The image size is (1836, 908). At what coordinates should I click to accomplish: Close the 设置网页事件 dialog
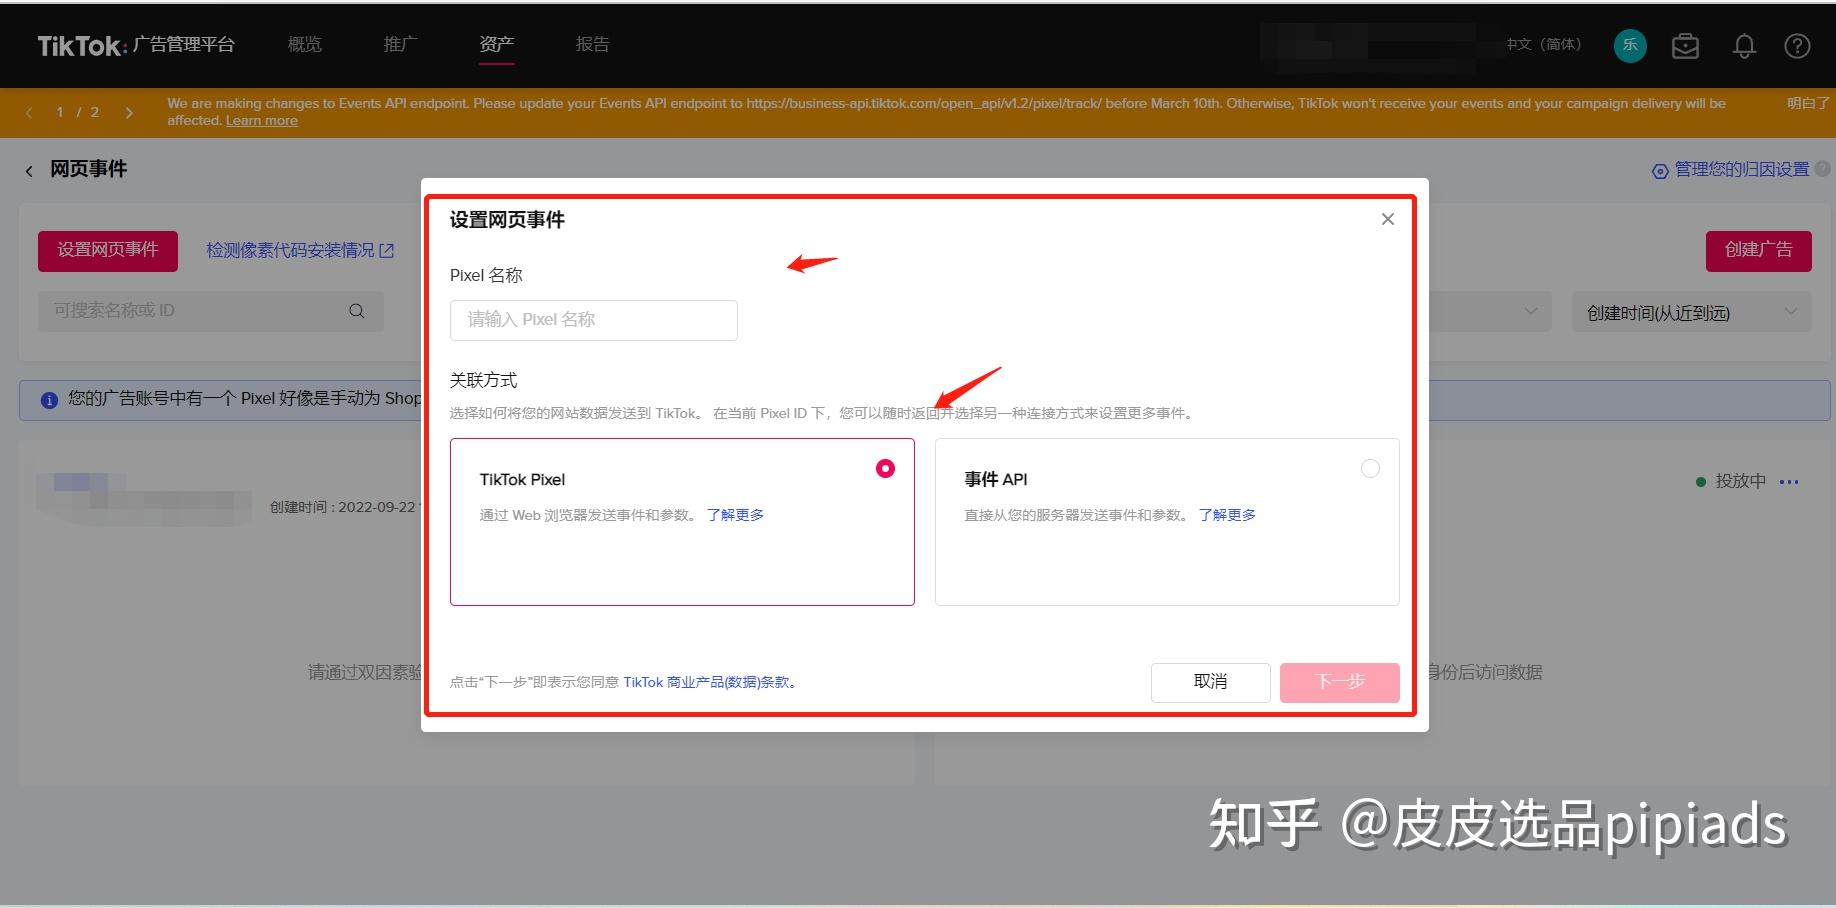tap(1387, 219)
